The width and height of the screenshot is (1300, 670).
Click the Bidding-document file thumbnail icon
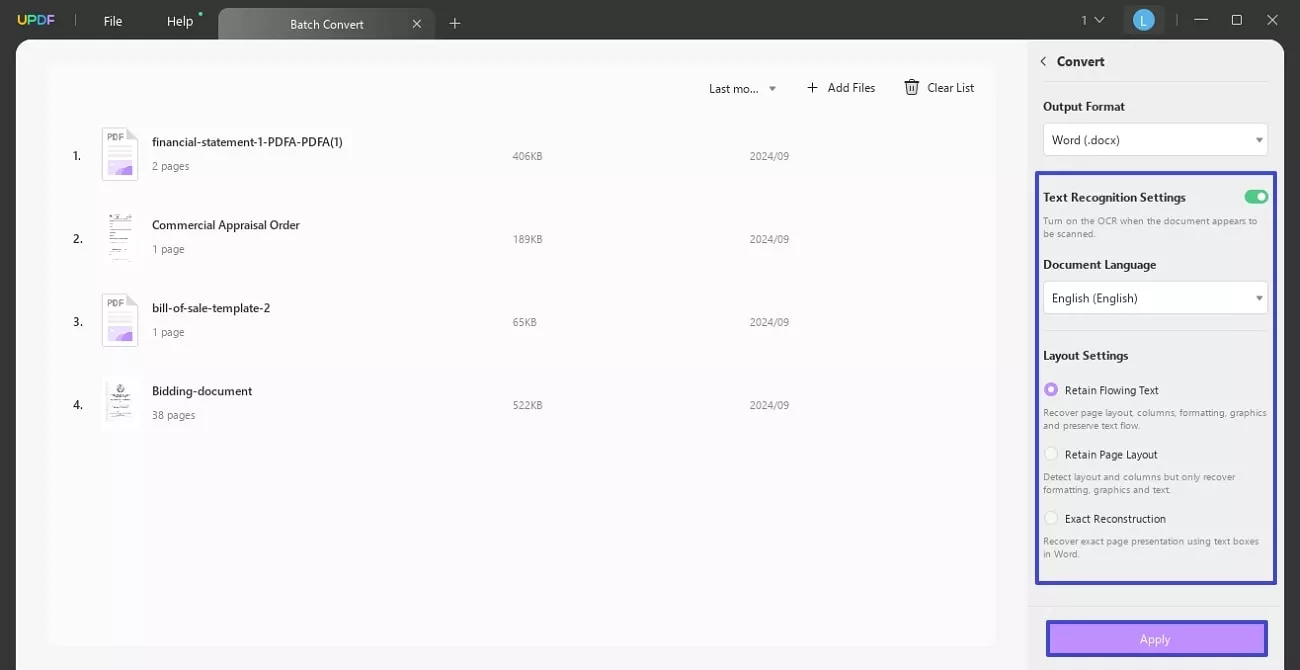click(x=119, y=401)
